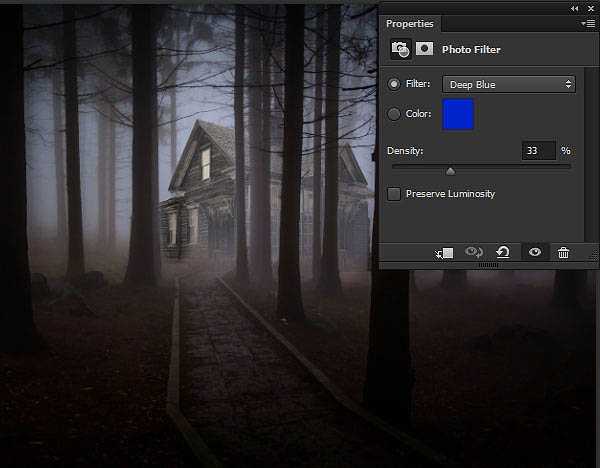Select the layer mask icon
This screenshot has height=468, width=600.
pos(424,48)
